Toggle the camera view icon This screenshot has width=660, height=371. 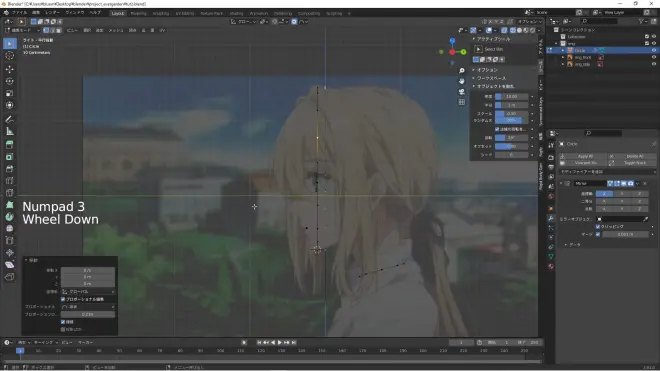click(462, 91)
